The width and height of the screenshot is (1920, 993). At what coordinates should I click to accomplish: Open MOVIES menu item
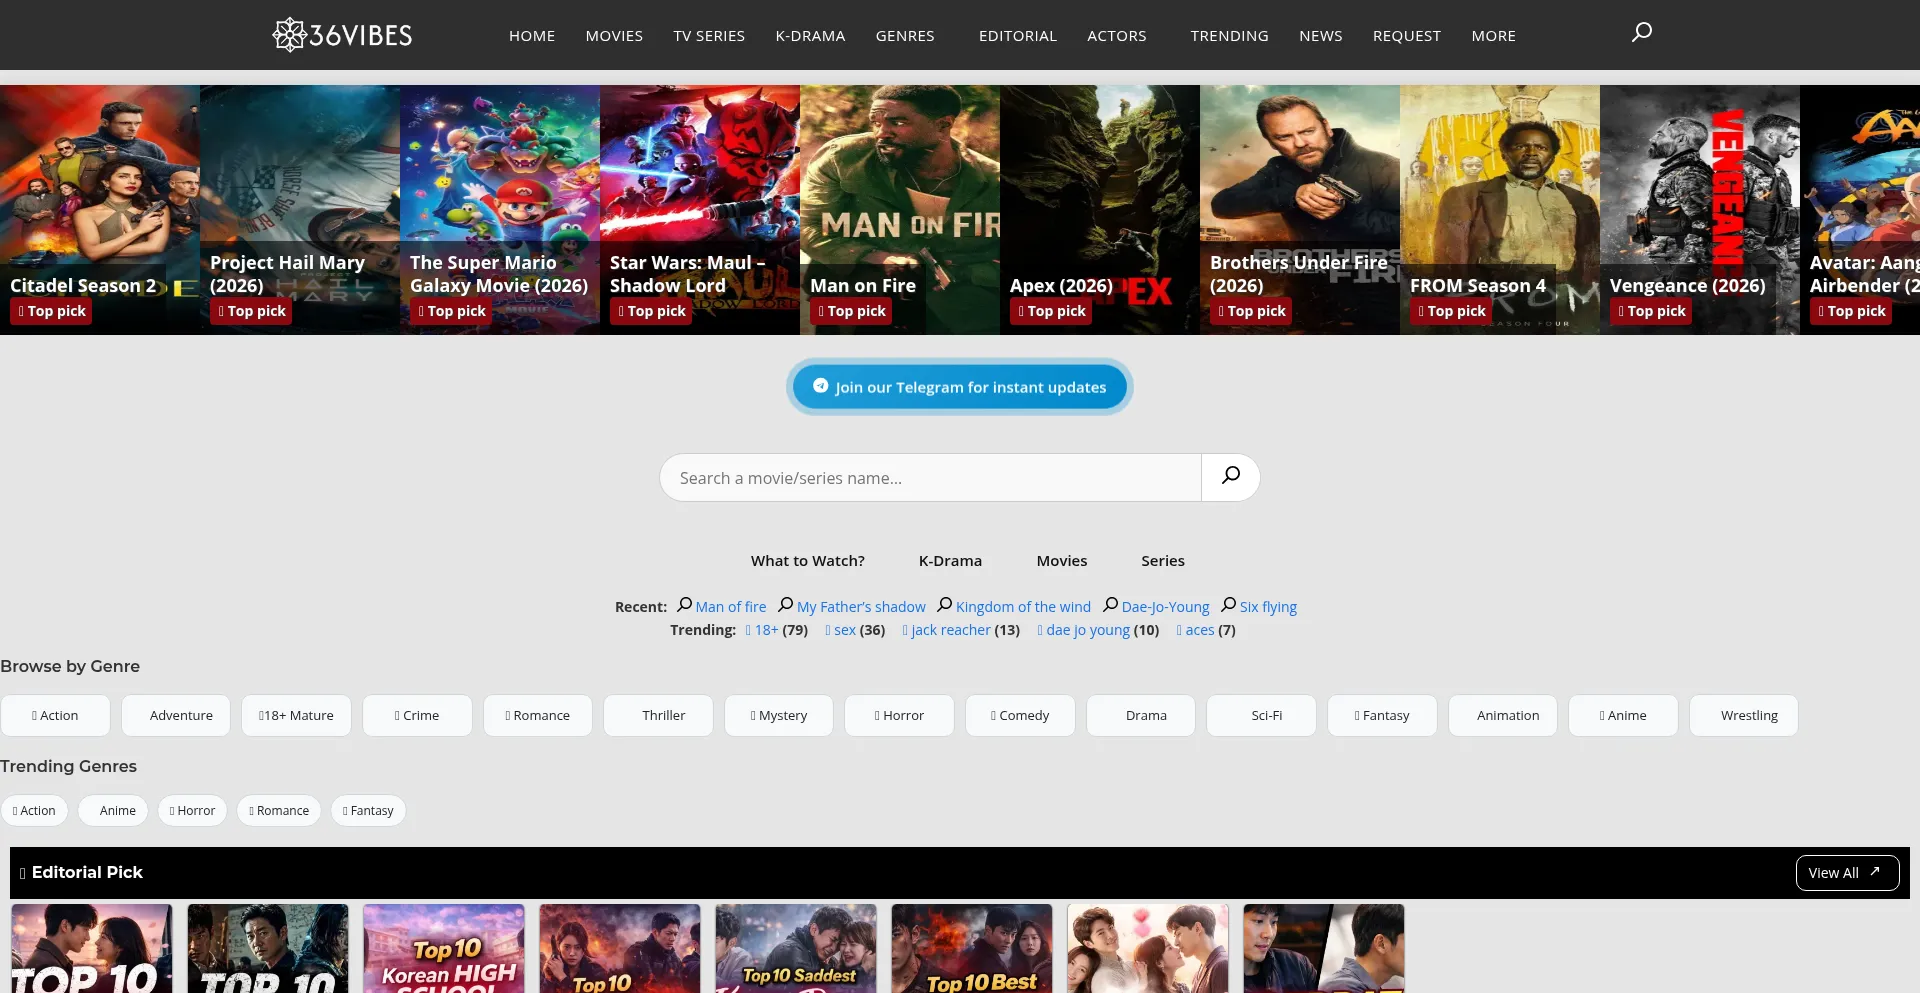click(614, 36)
